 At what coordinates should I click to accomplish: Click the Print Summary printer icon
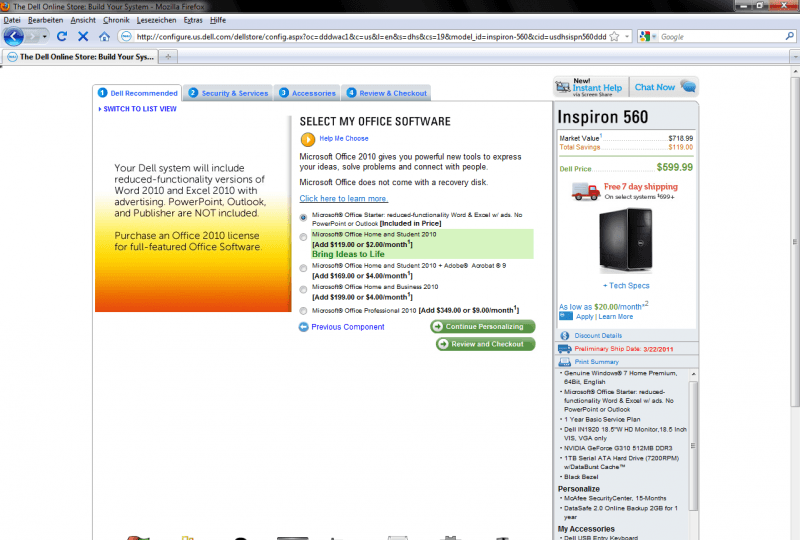(x=564, y=362)
